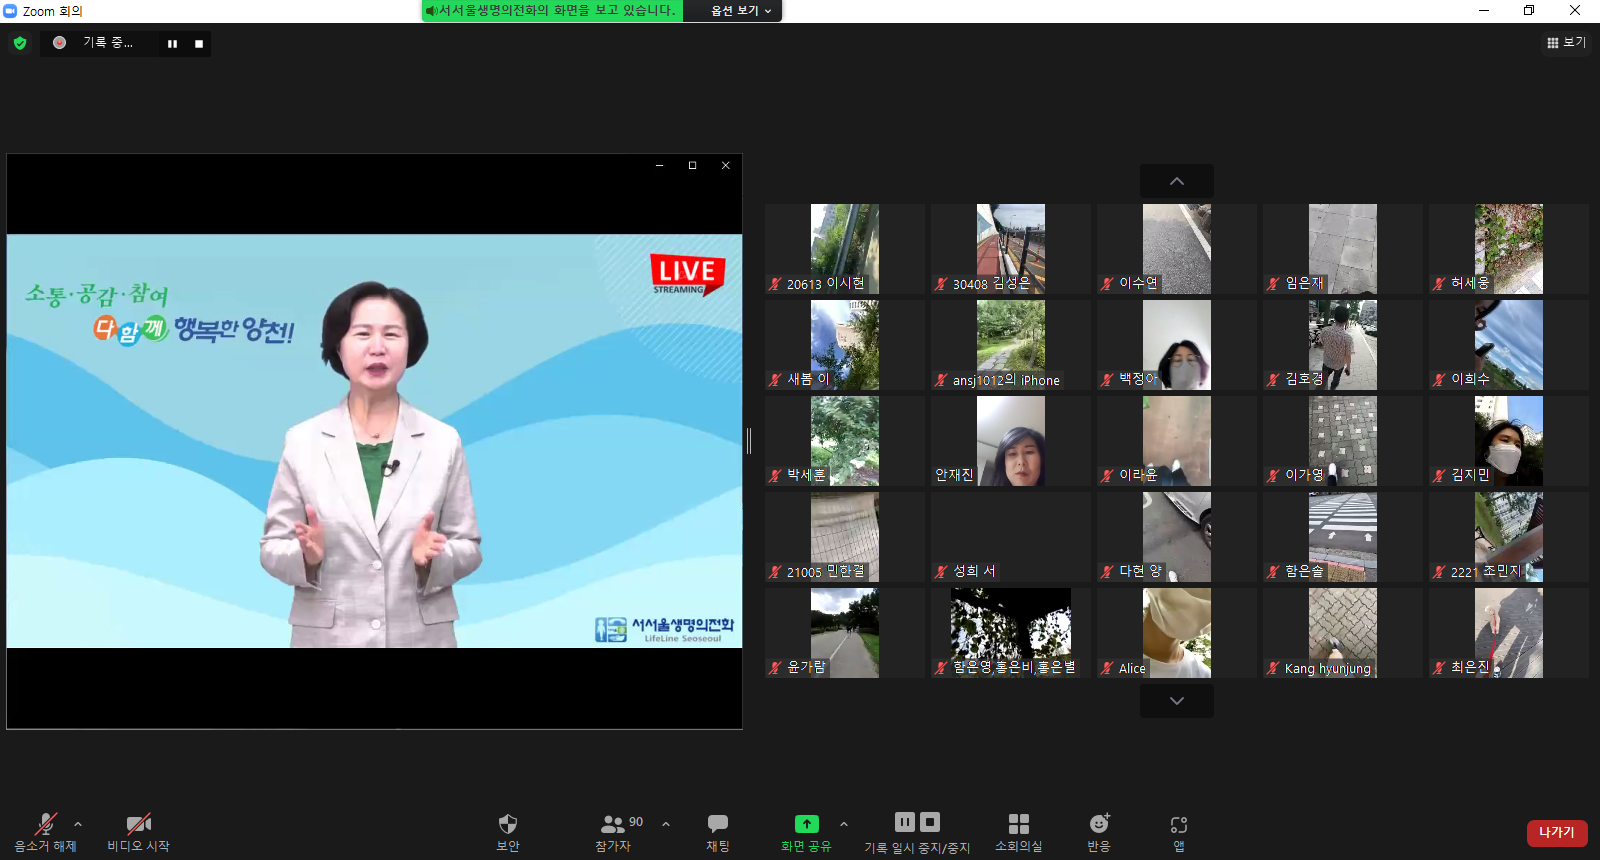The image size is (1600, 860).
Task: Start video with 비디오 시작
Action: coord(139,832)
